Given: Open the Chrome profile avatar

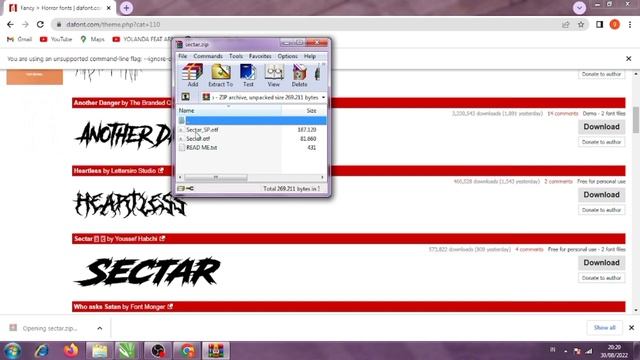Looking at the screenshot, I should click(615, 24).
